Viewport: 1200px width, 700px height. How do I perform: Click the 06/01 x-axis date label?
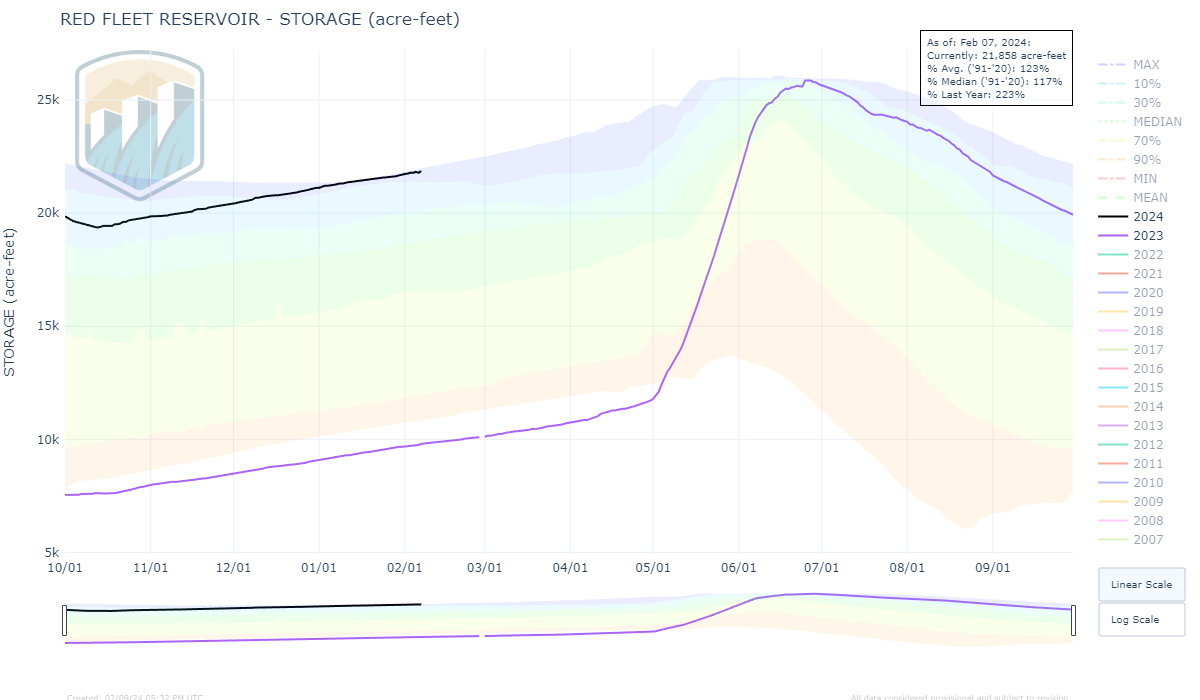pos(737,567)
